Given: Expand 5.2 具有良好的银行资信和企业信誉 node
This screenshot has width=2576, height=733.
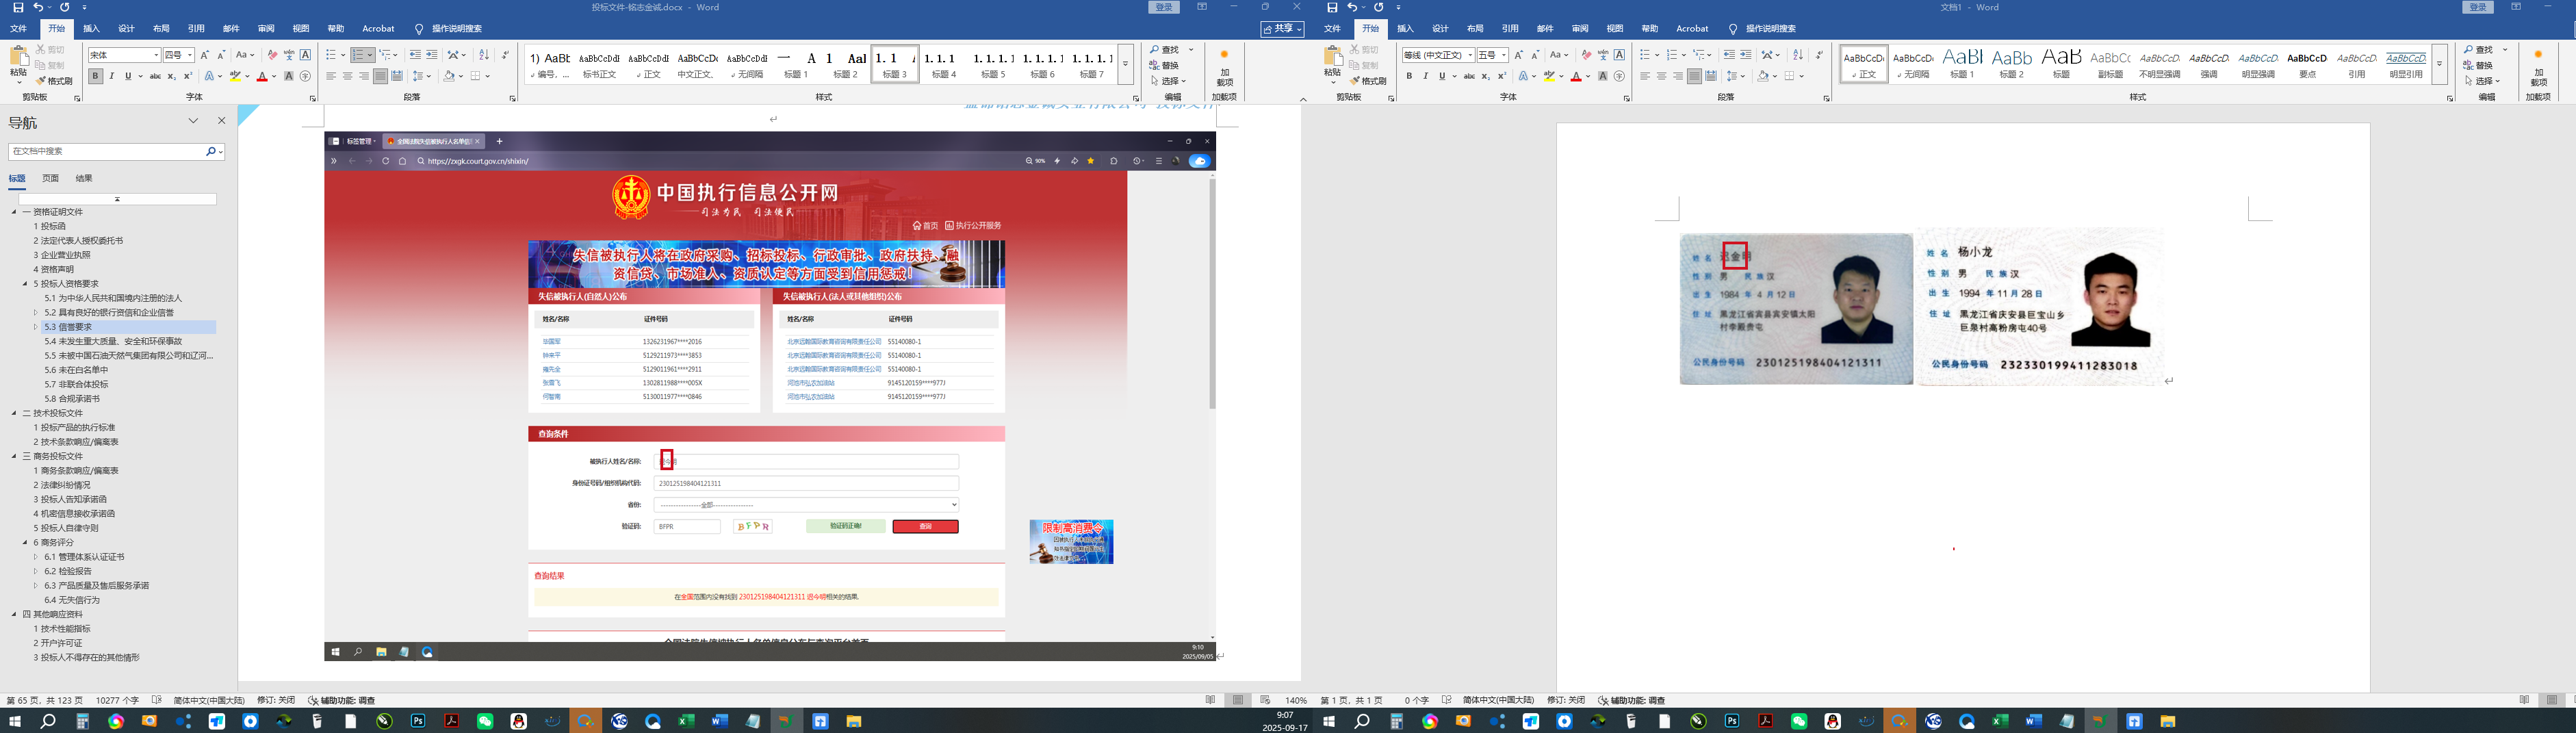Looking at the screenshot, I should click(x=36, y=313).
